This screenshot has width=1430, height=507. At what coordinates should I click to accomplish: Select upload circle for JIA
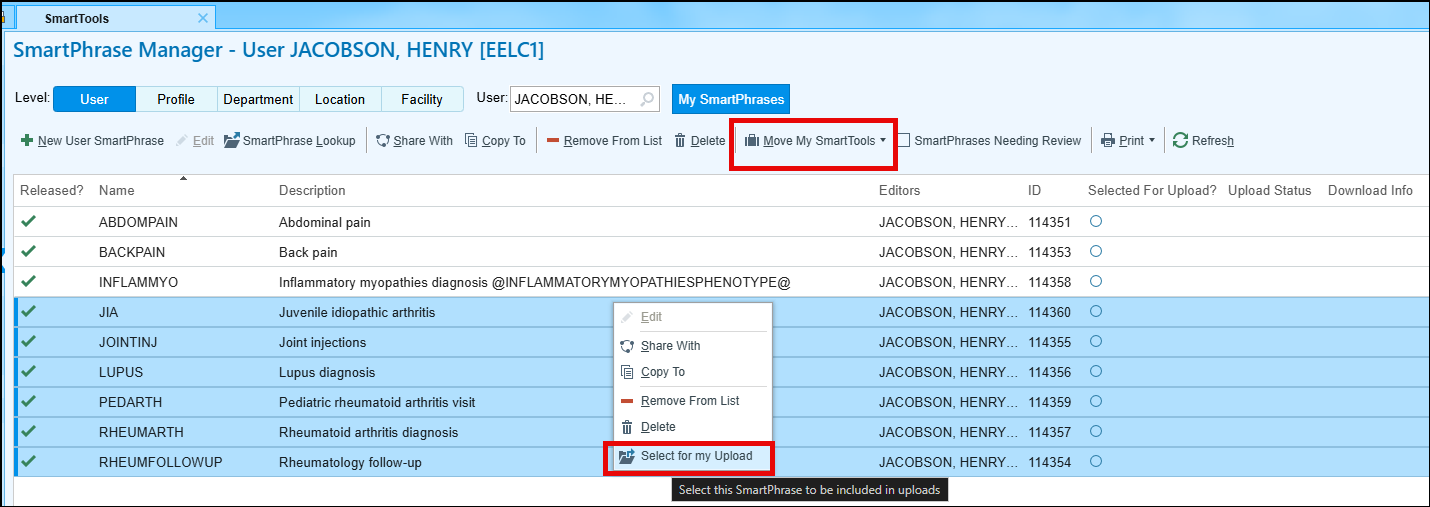[x=1095, y=311]
